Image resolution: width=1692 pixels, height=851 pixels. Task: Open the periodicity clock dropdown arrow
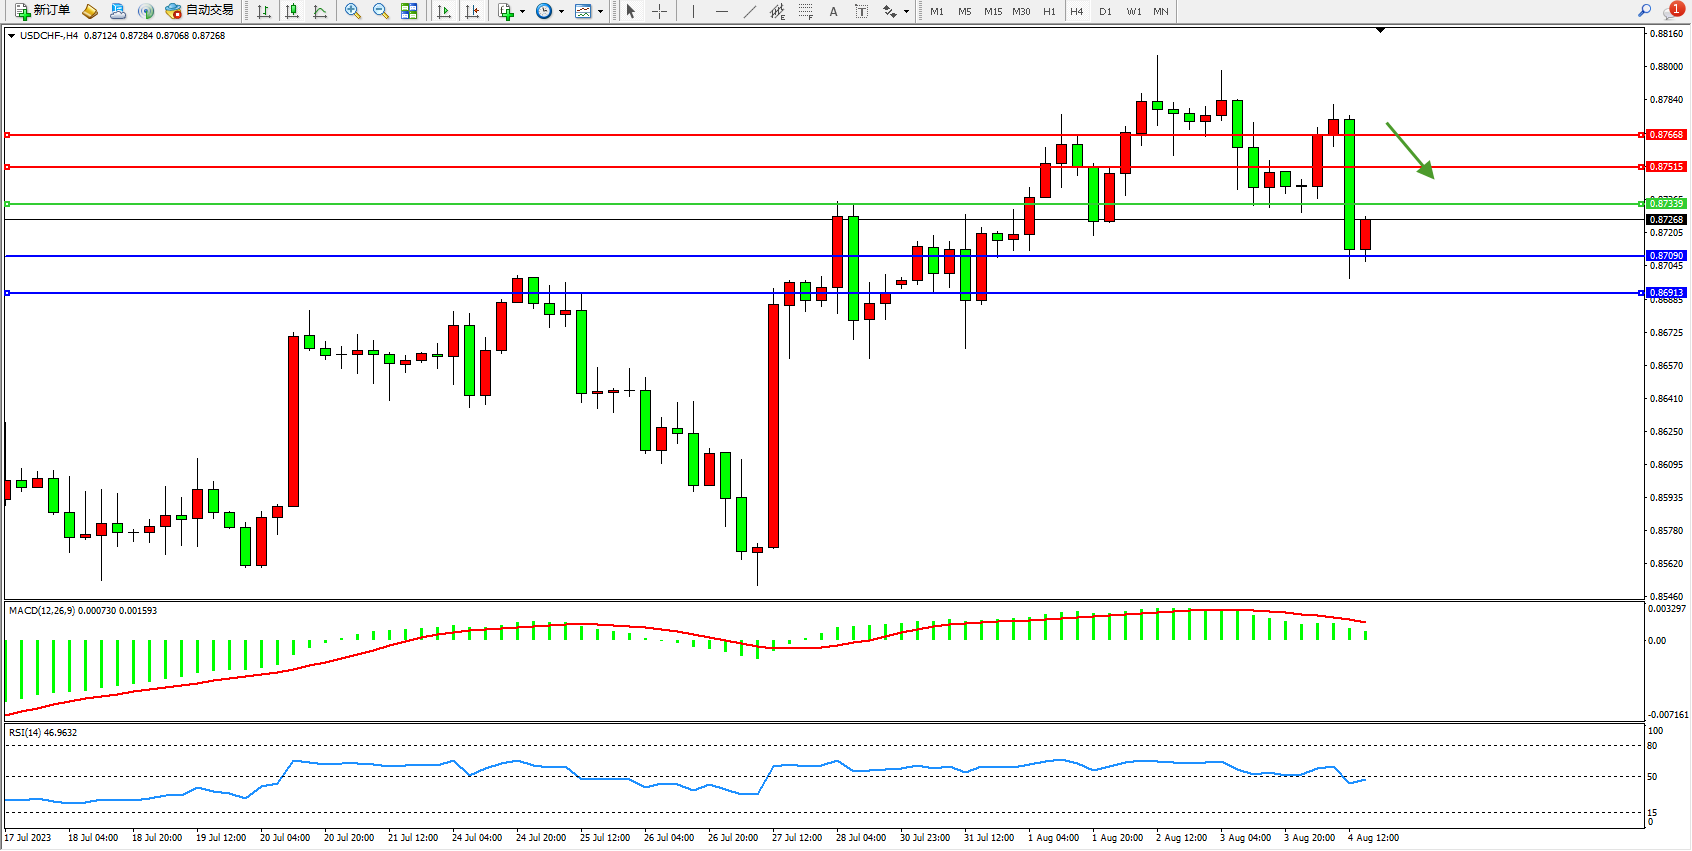click(x=561, y=12)
